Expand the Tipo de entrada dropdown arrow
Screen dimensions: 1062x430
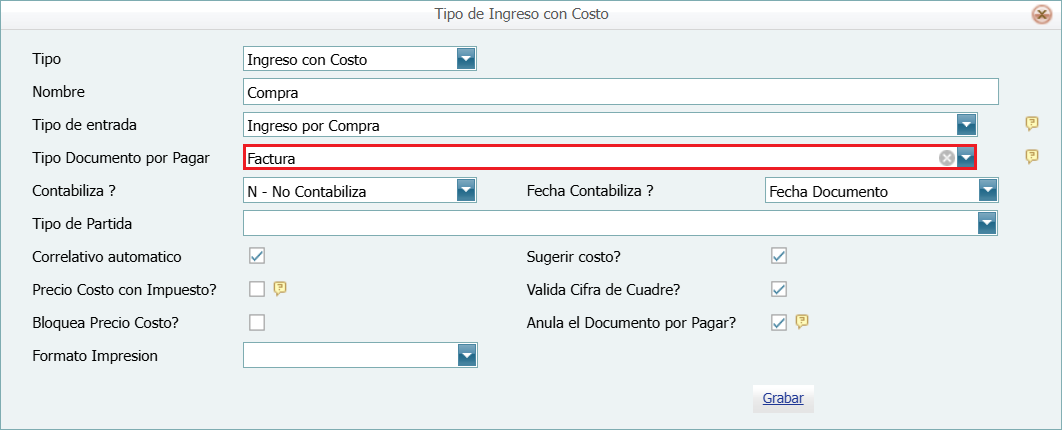click(965, 125)
